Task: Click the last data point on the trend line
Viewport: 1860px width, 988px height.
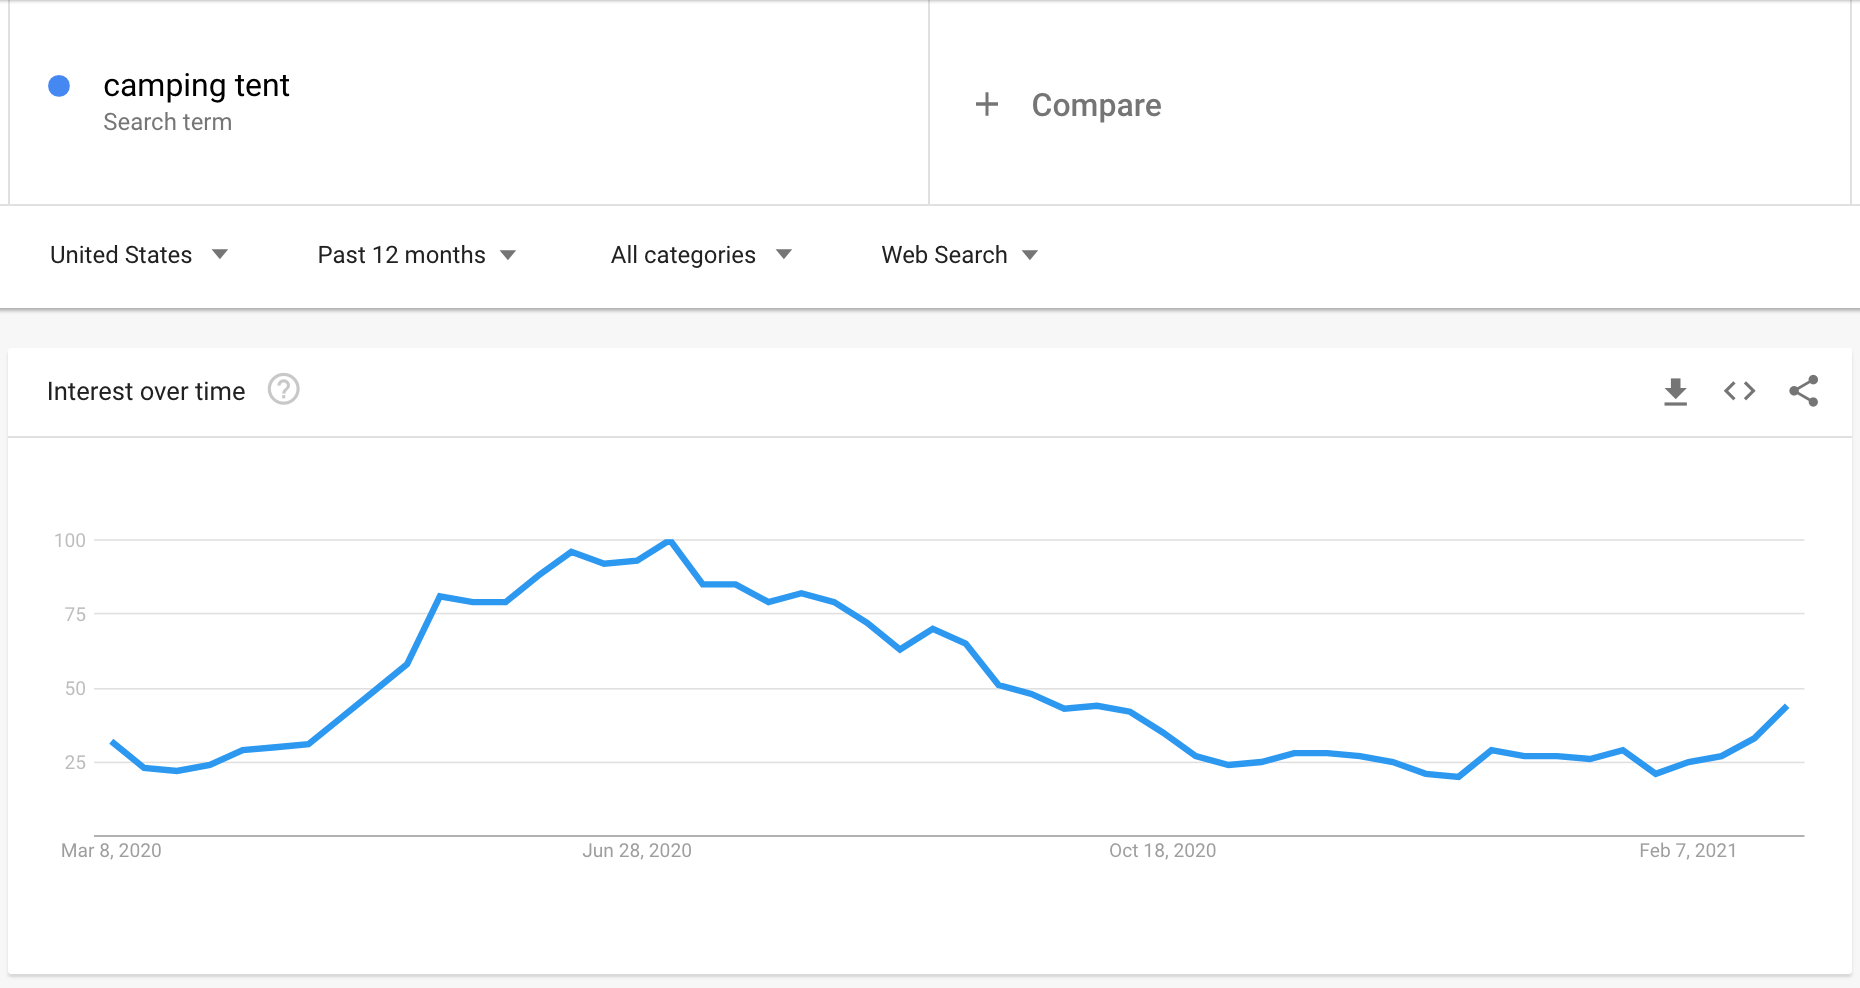Action: (x=1786, y=707)
